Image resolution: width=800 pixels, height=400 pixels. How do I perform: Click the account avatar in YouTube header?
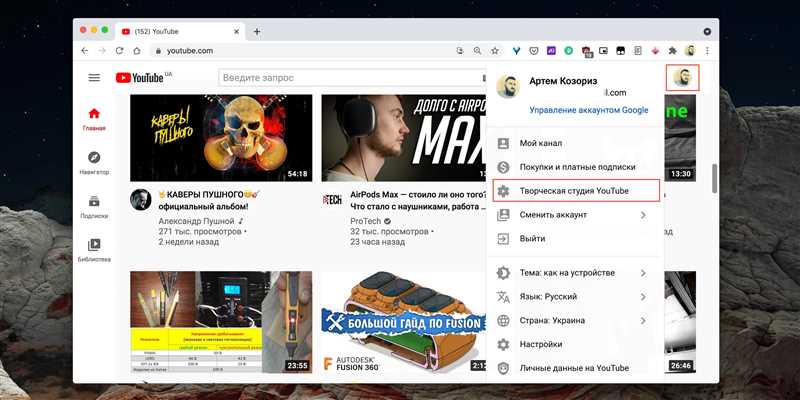pyautogui.click(x=682, y=78)
